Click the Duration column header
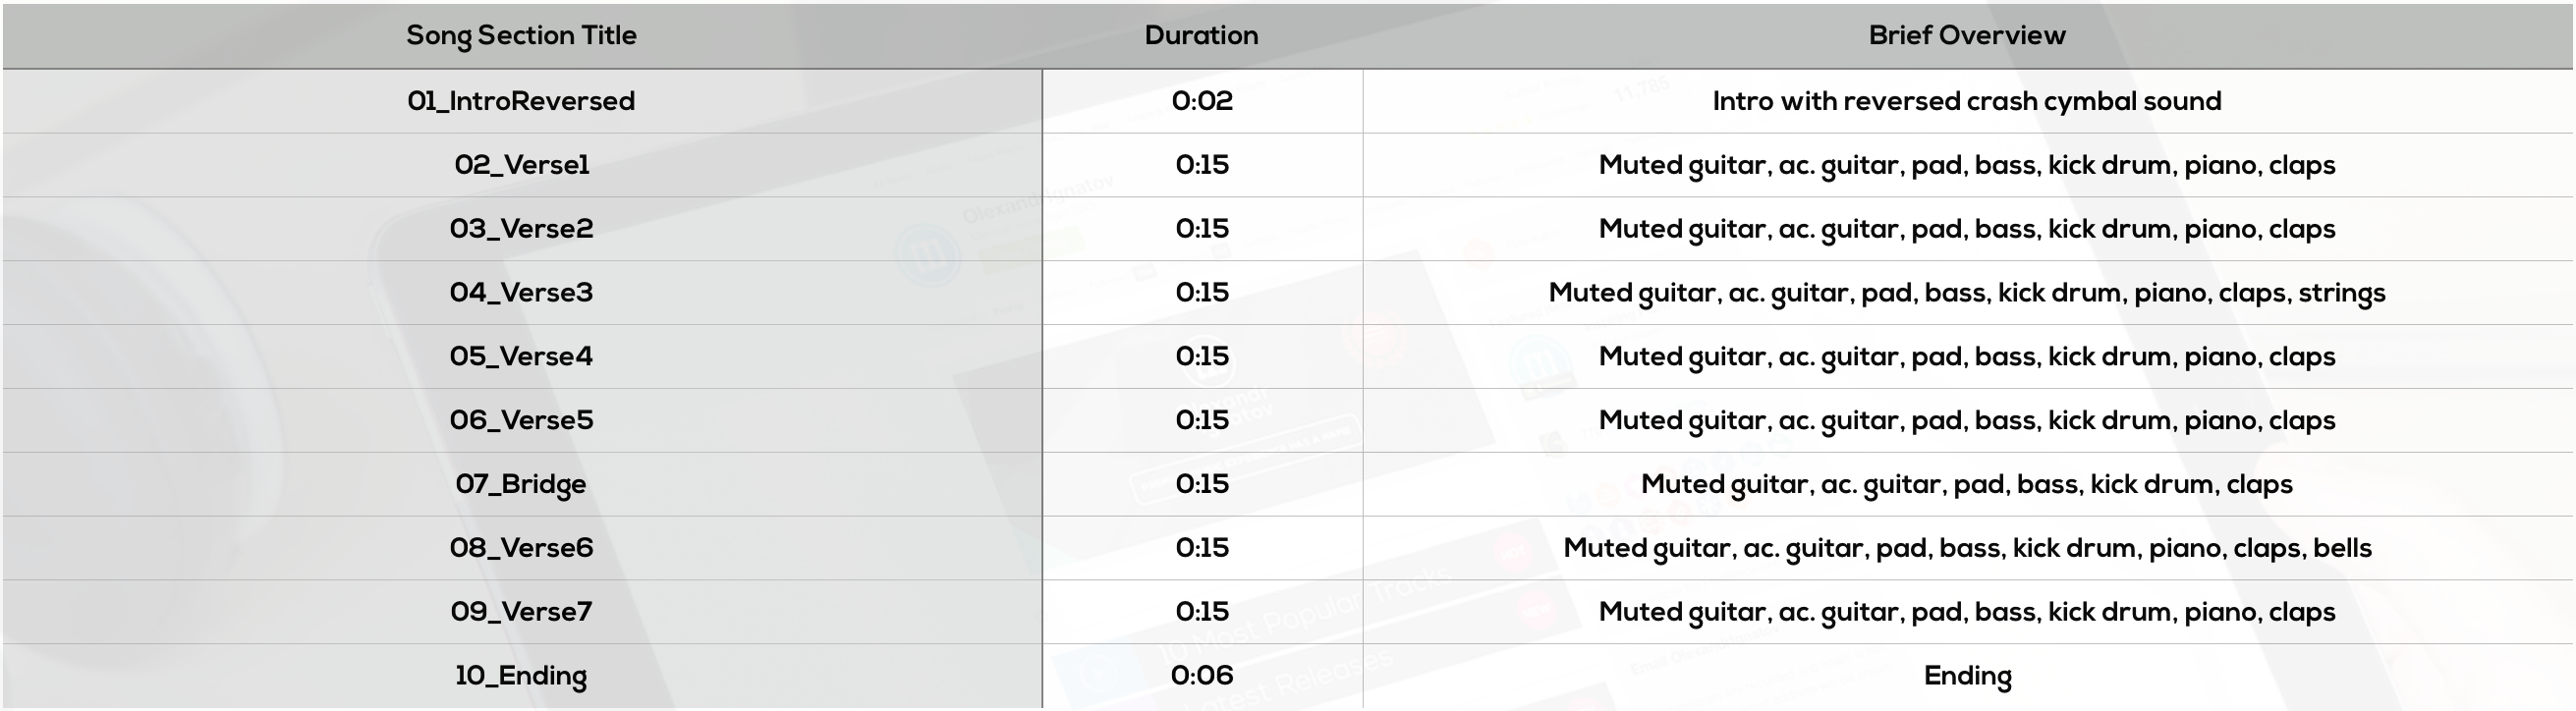2576x711 pixels. pyautogui.click(x=1201, y=35)
